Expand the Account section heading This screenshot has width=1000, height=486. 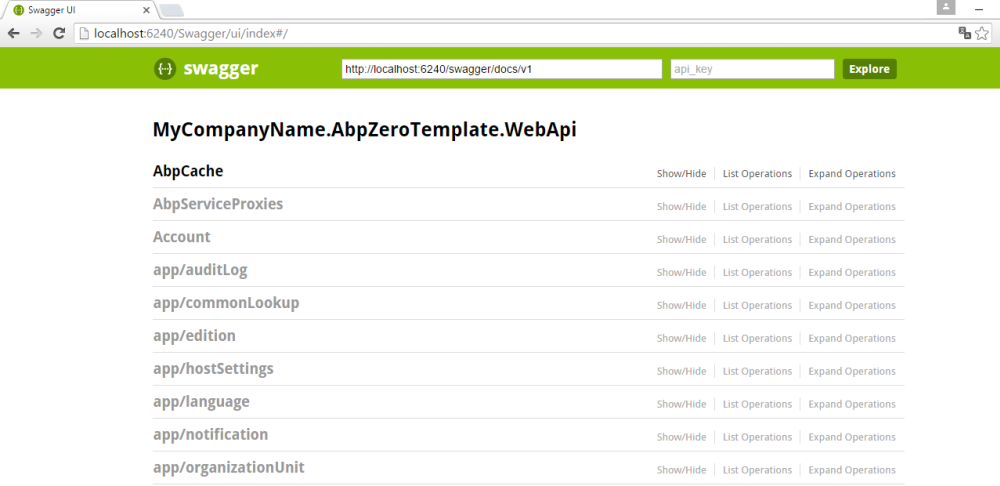pyautogui.click(x=182, y=237)
